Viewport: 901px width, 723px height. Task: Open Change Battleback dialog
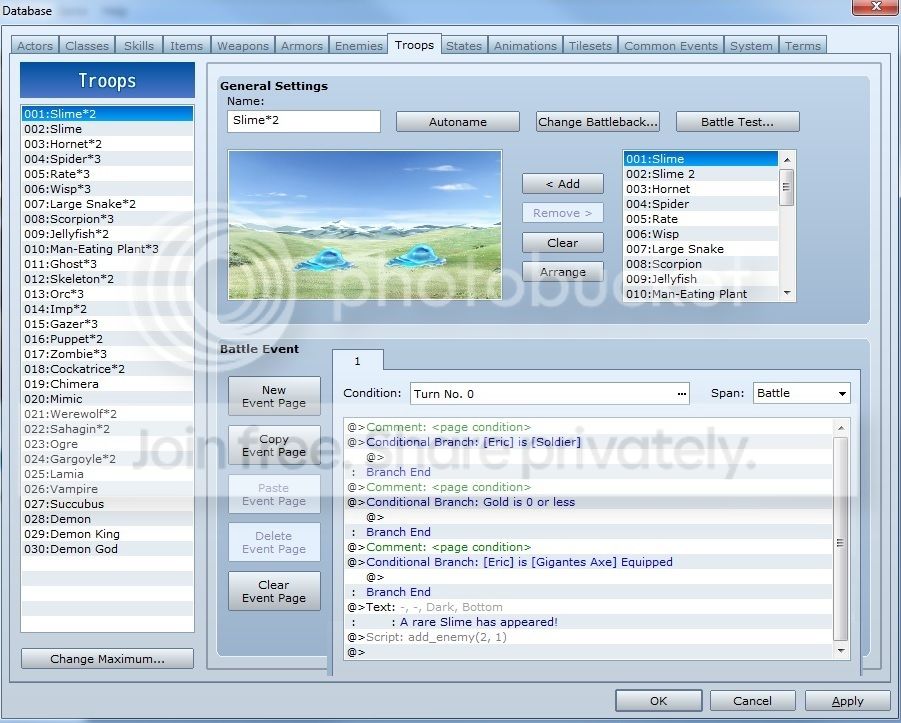[598, 122]
